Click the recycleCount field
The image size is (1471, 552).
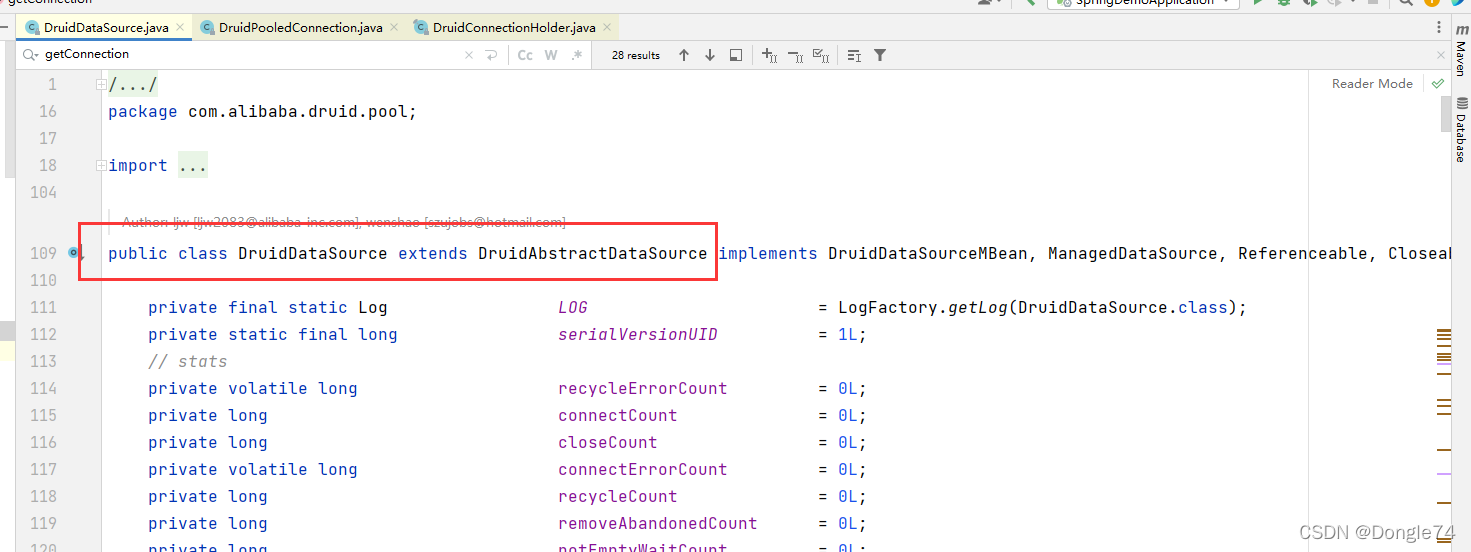(617, 497)
